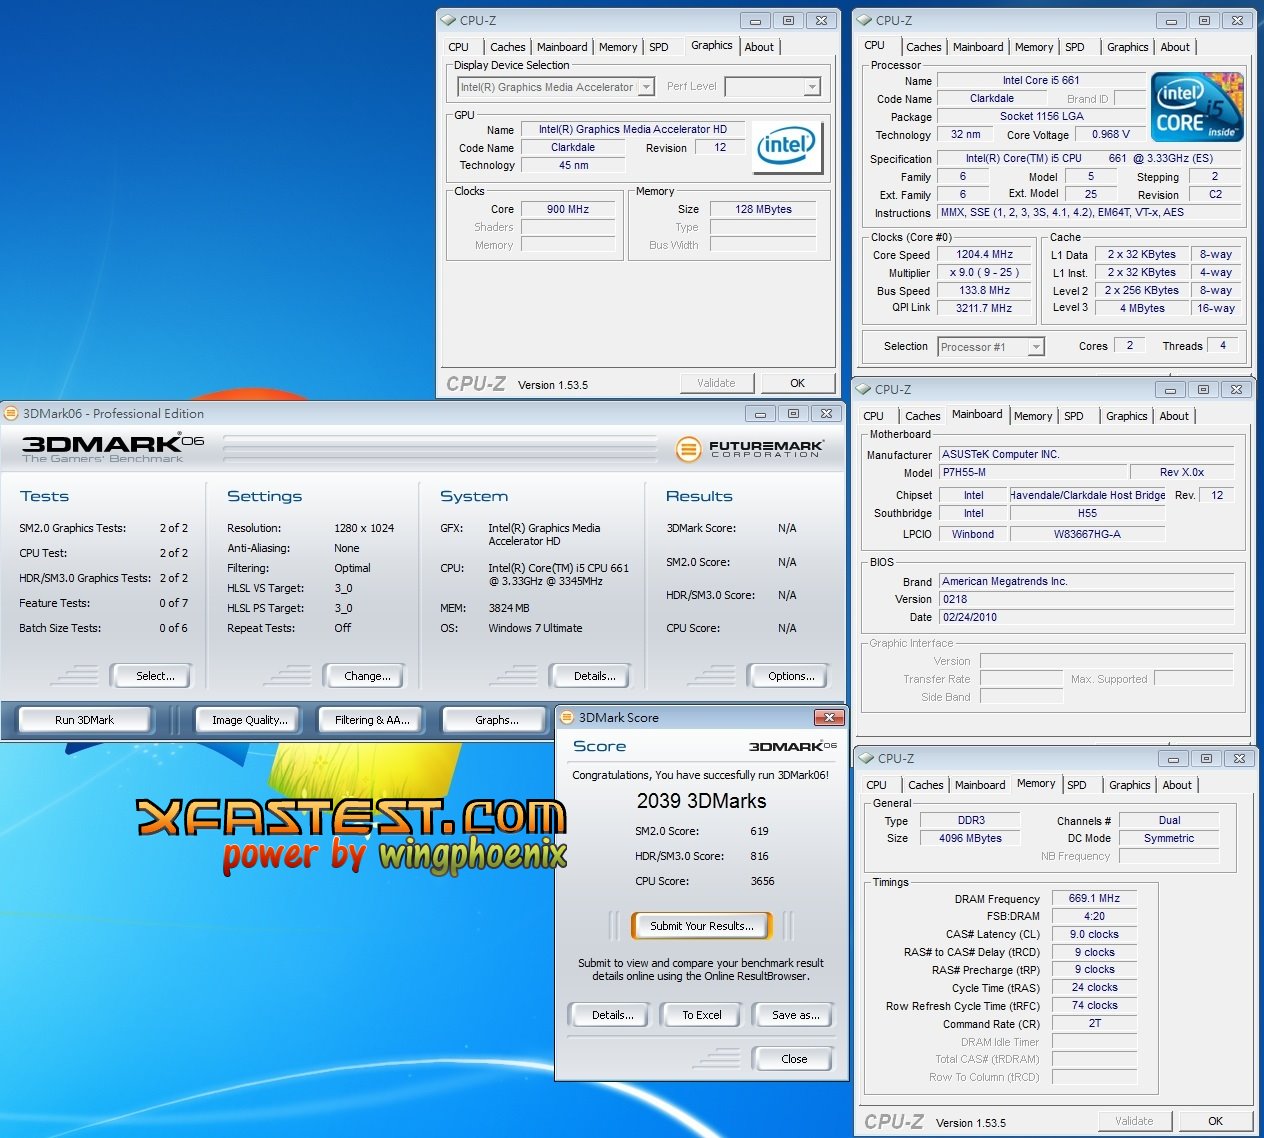Click the 3DMark Score dialog title icon
Viewport: 1264px width, 1138px height.
(x=567, y=717)
